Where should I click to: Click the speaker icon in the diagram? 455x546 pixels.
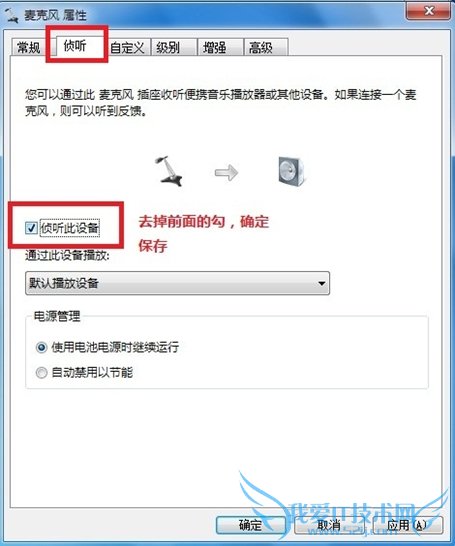click(291, 172)
